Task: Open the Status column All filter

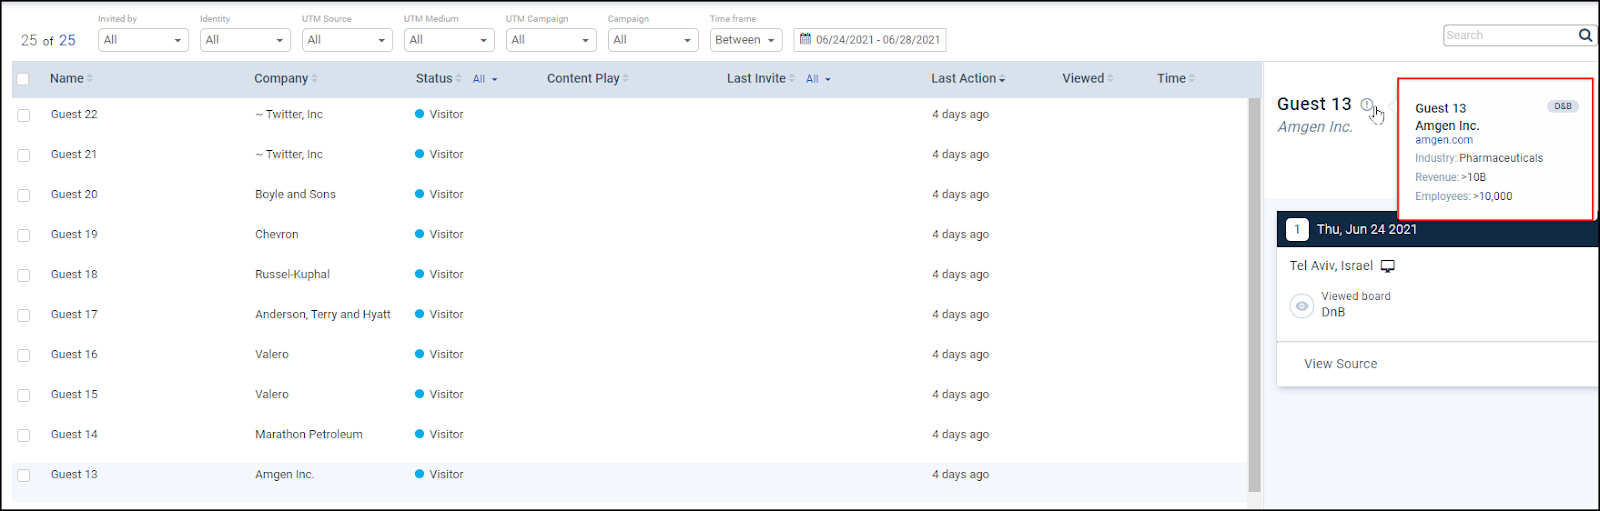Action: [485, 79]
